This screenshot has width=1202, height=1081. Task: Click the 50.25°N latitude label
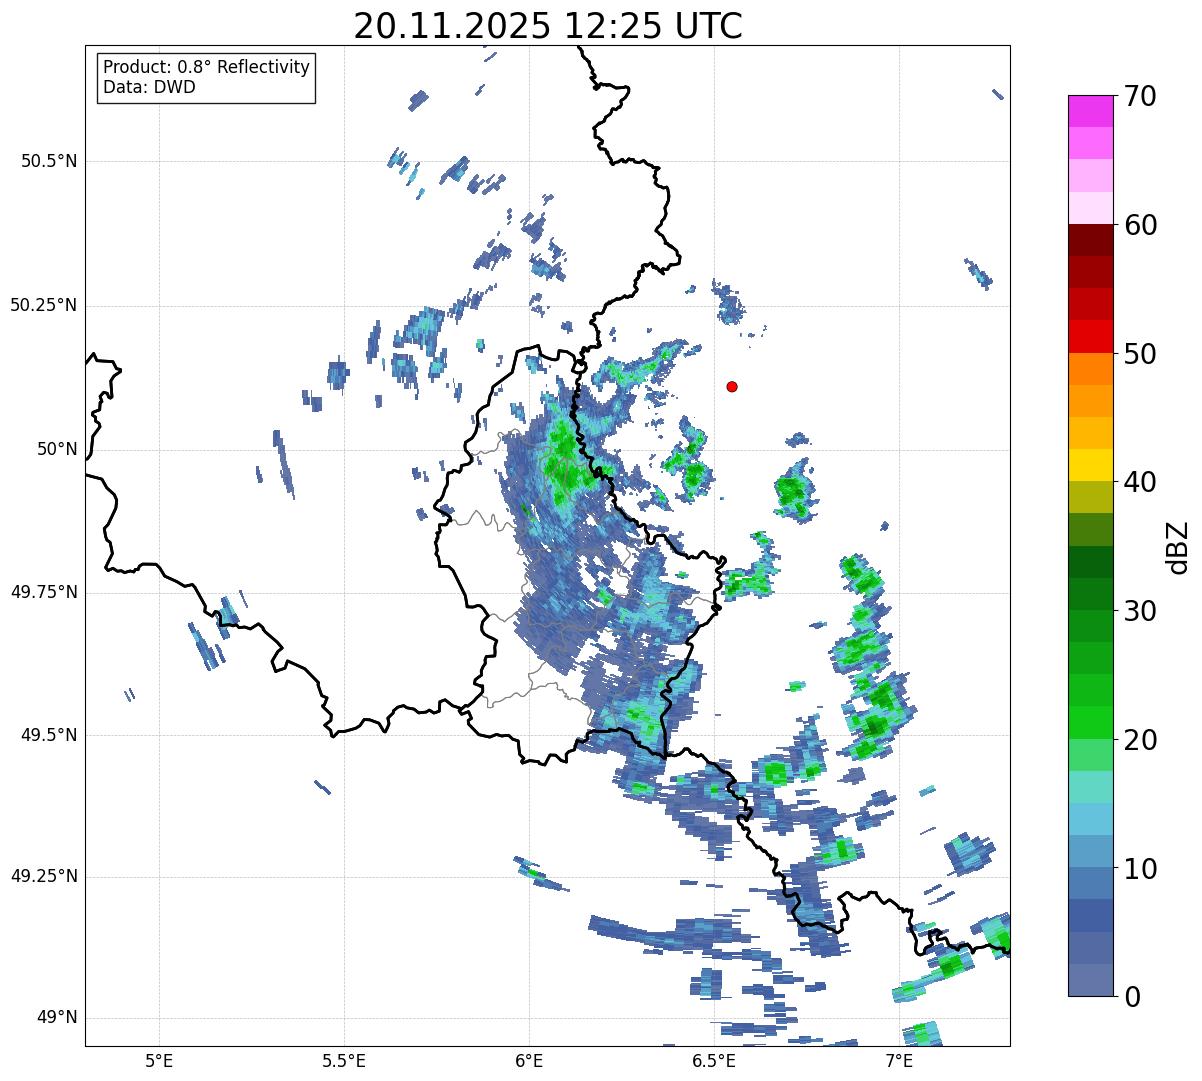[44, 305]
